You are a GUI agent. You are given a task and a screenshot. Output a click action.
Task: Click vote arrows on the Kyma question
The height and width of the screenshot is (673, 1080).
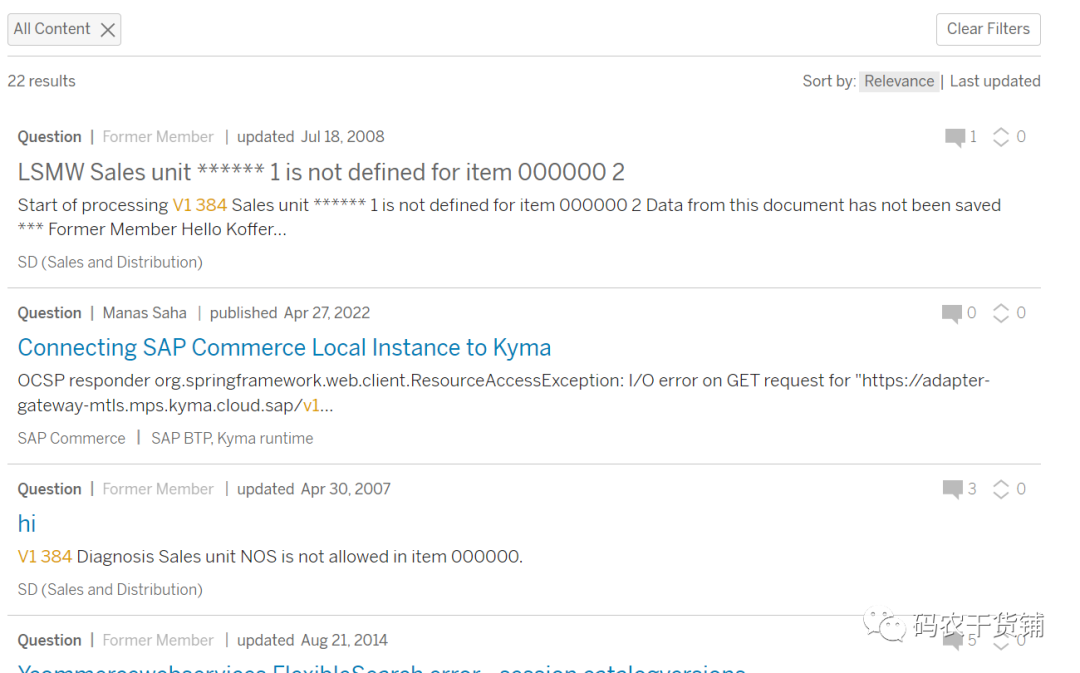pos(1000,313)
